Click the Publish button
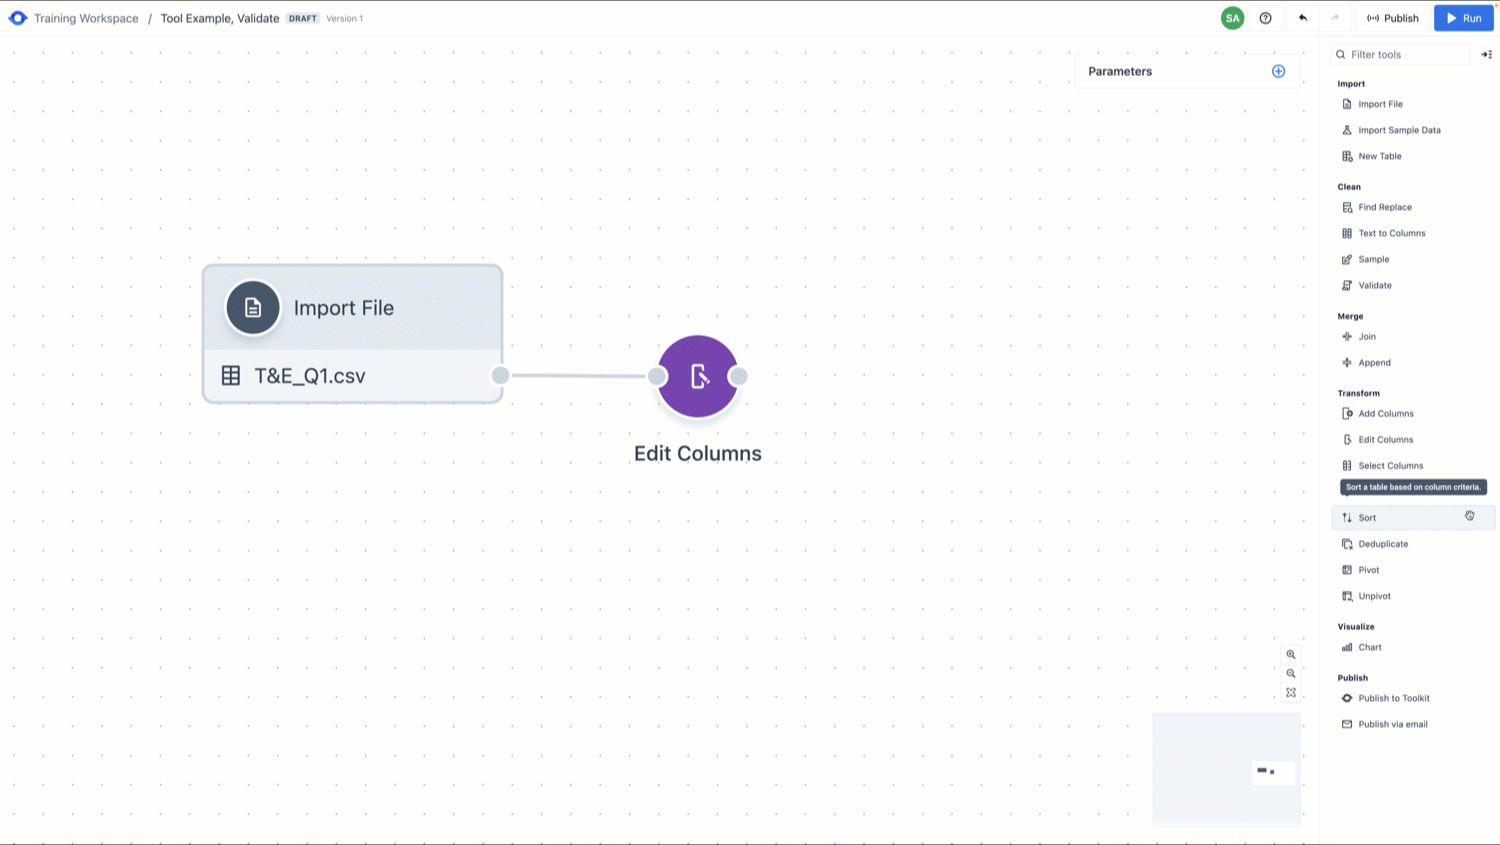This screenshot has width=1500, height=845. [x=1393, y=18]
